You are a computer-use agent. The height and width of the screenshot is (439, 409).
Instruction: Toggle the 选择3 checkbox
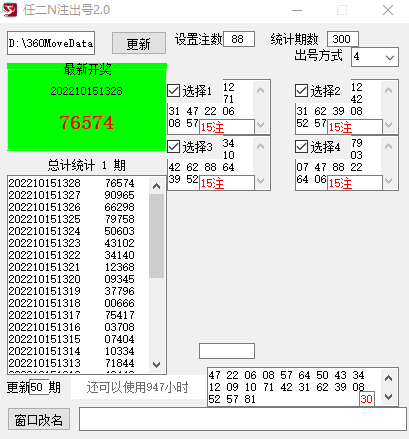pos(173,147)
